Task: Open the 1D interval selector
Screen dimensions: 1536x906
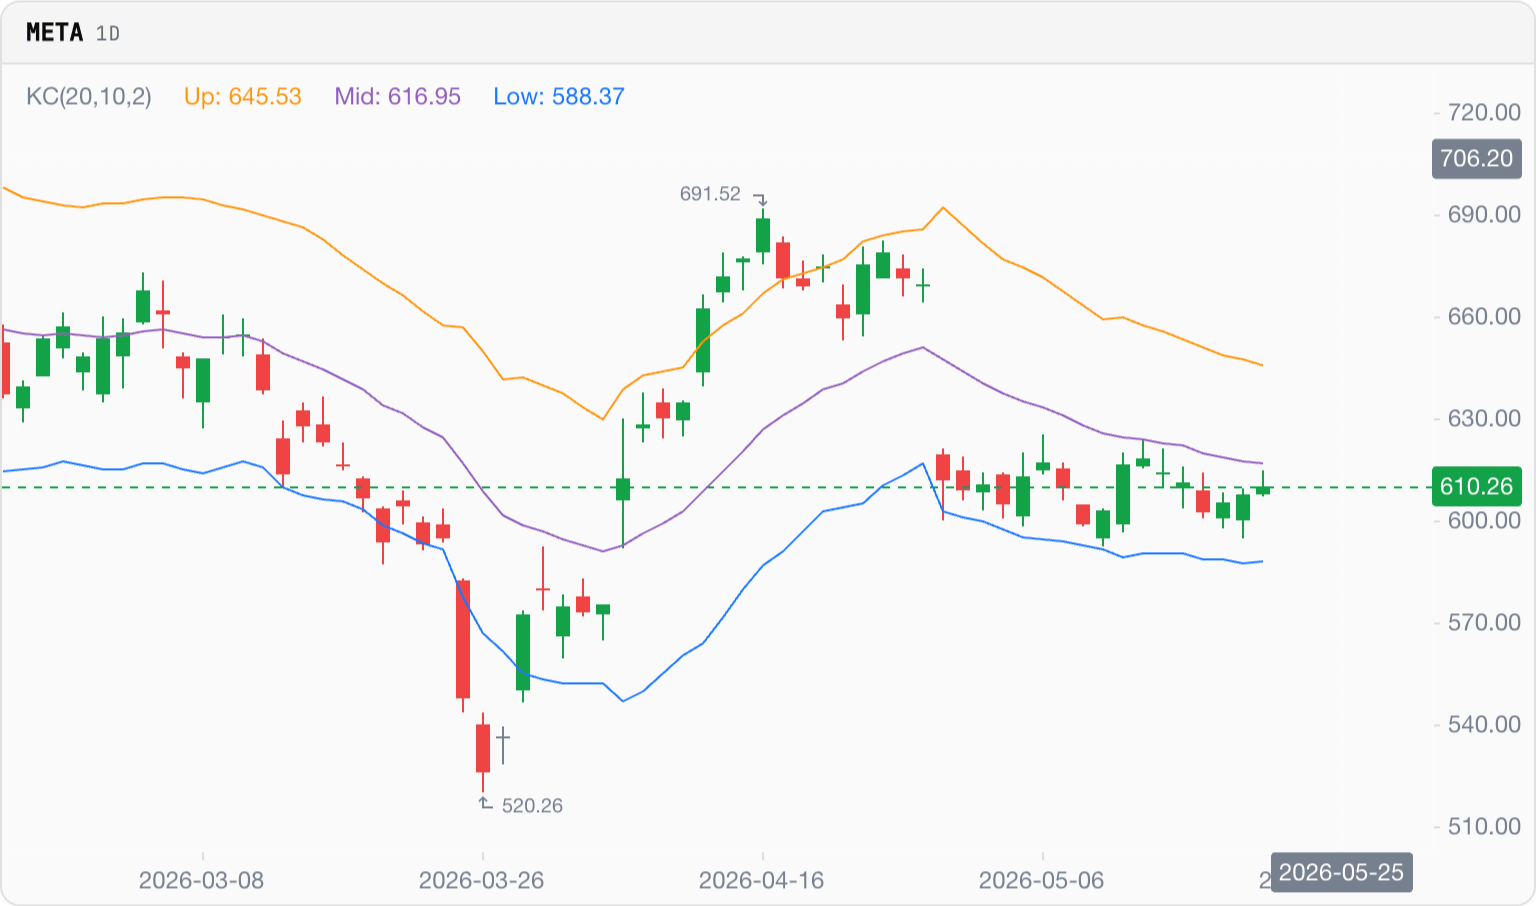Action: coord(108,33)
